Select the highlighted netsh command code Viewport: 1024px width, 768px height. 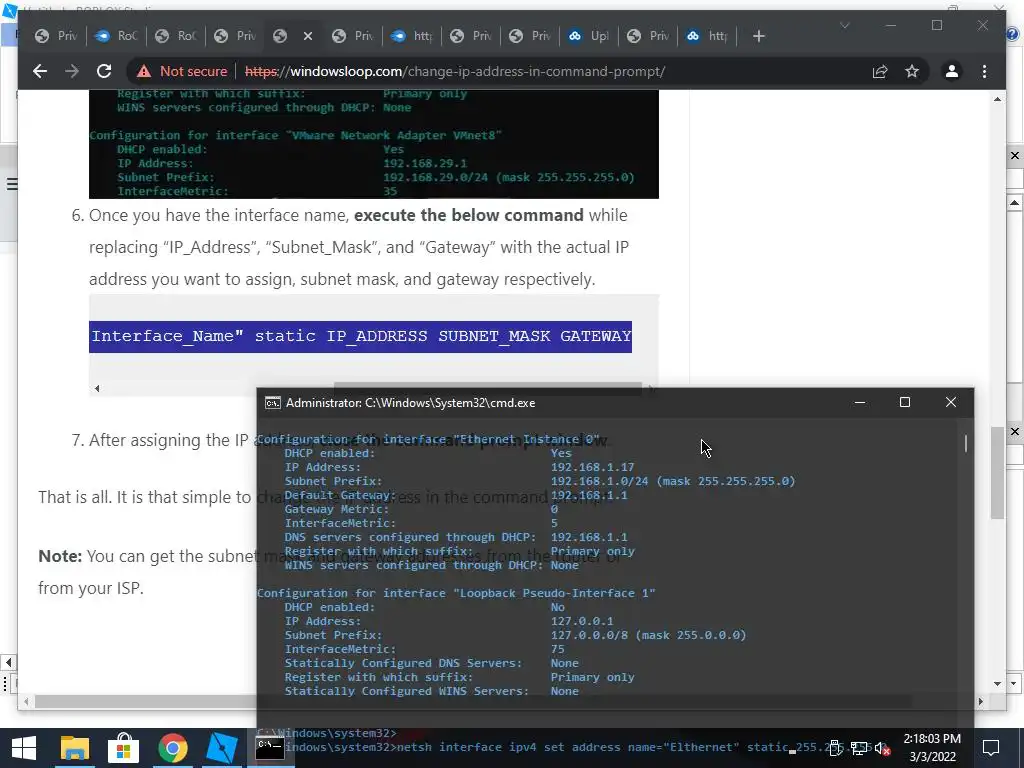(x=360, y=336)
